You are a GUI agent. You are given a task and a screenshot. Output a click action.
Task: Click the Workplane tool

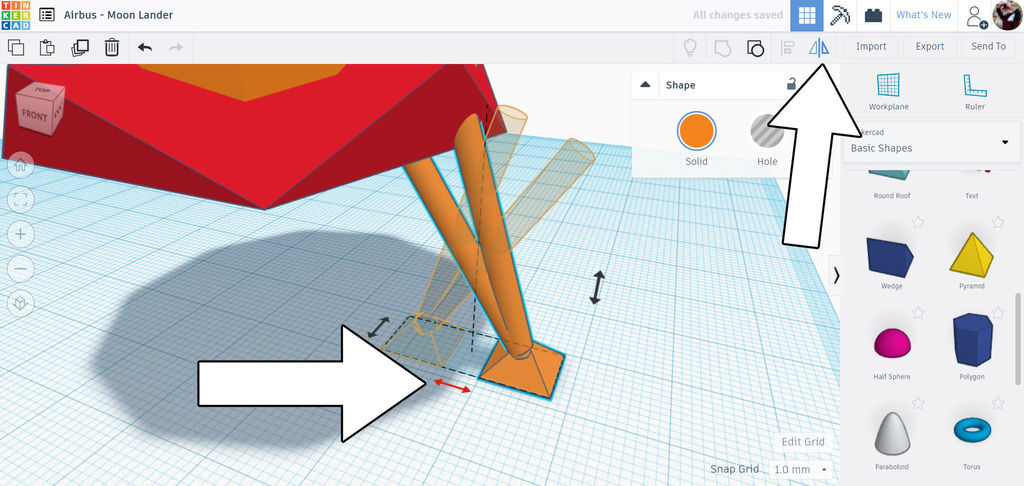888,91
